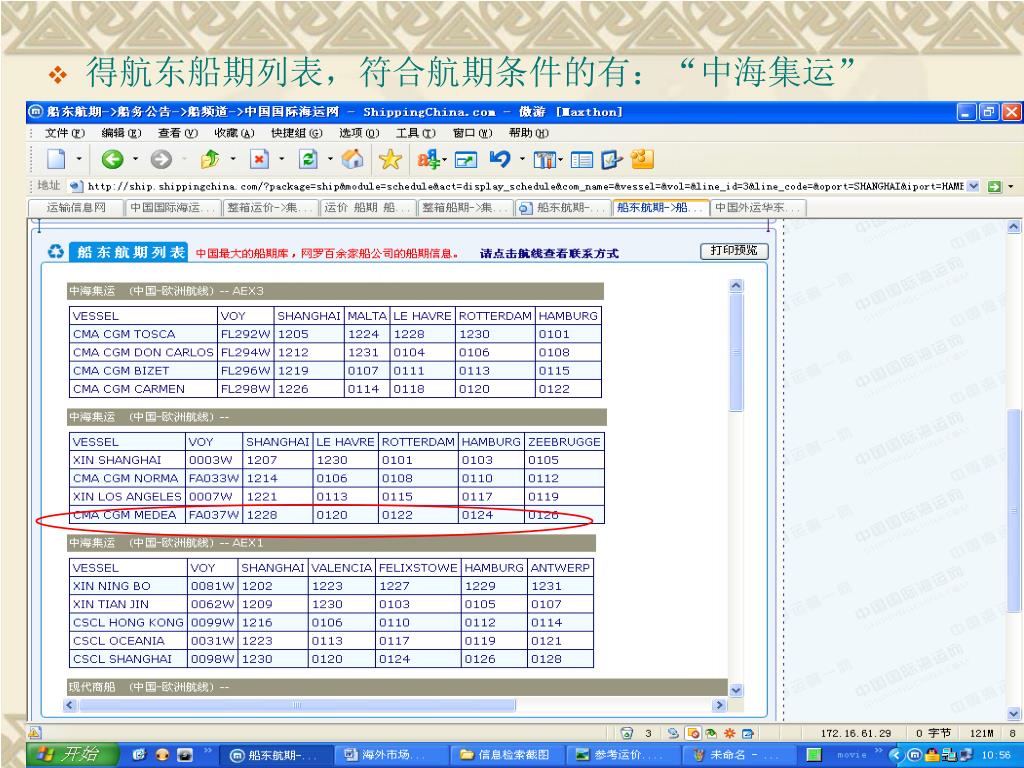Open the 参考运价 taskbar item
Screen dimensions: 1024x768
pyautogui.click(x=624, y=755)
